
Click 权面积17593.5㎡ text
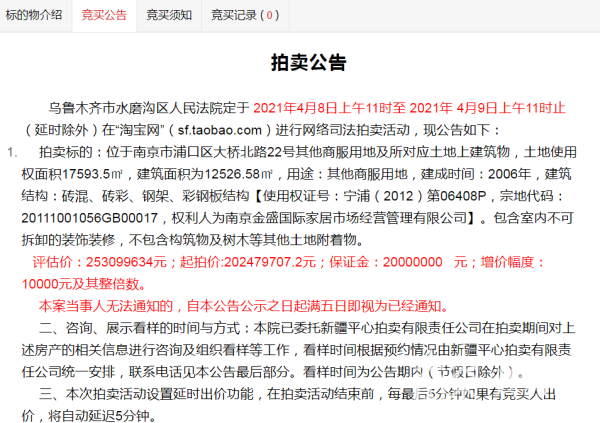(x=72, y=174)
